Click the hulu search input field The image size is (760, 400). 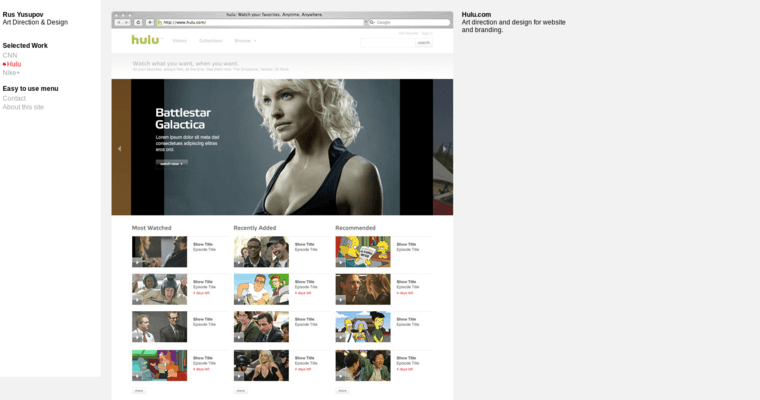387,42
